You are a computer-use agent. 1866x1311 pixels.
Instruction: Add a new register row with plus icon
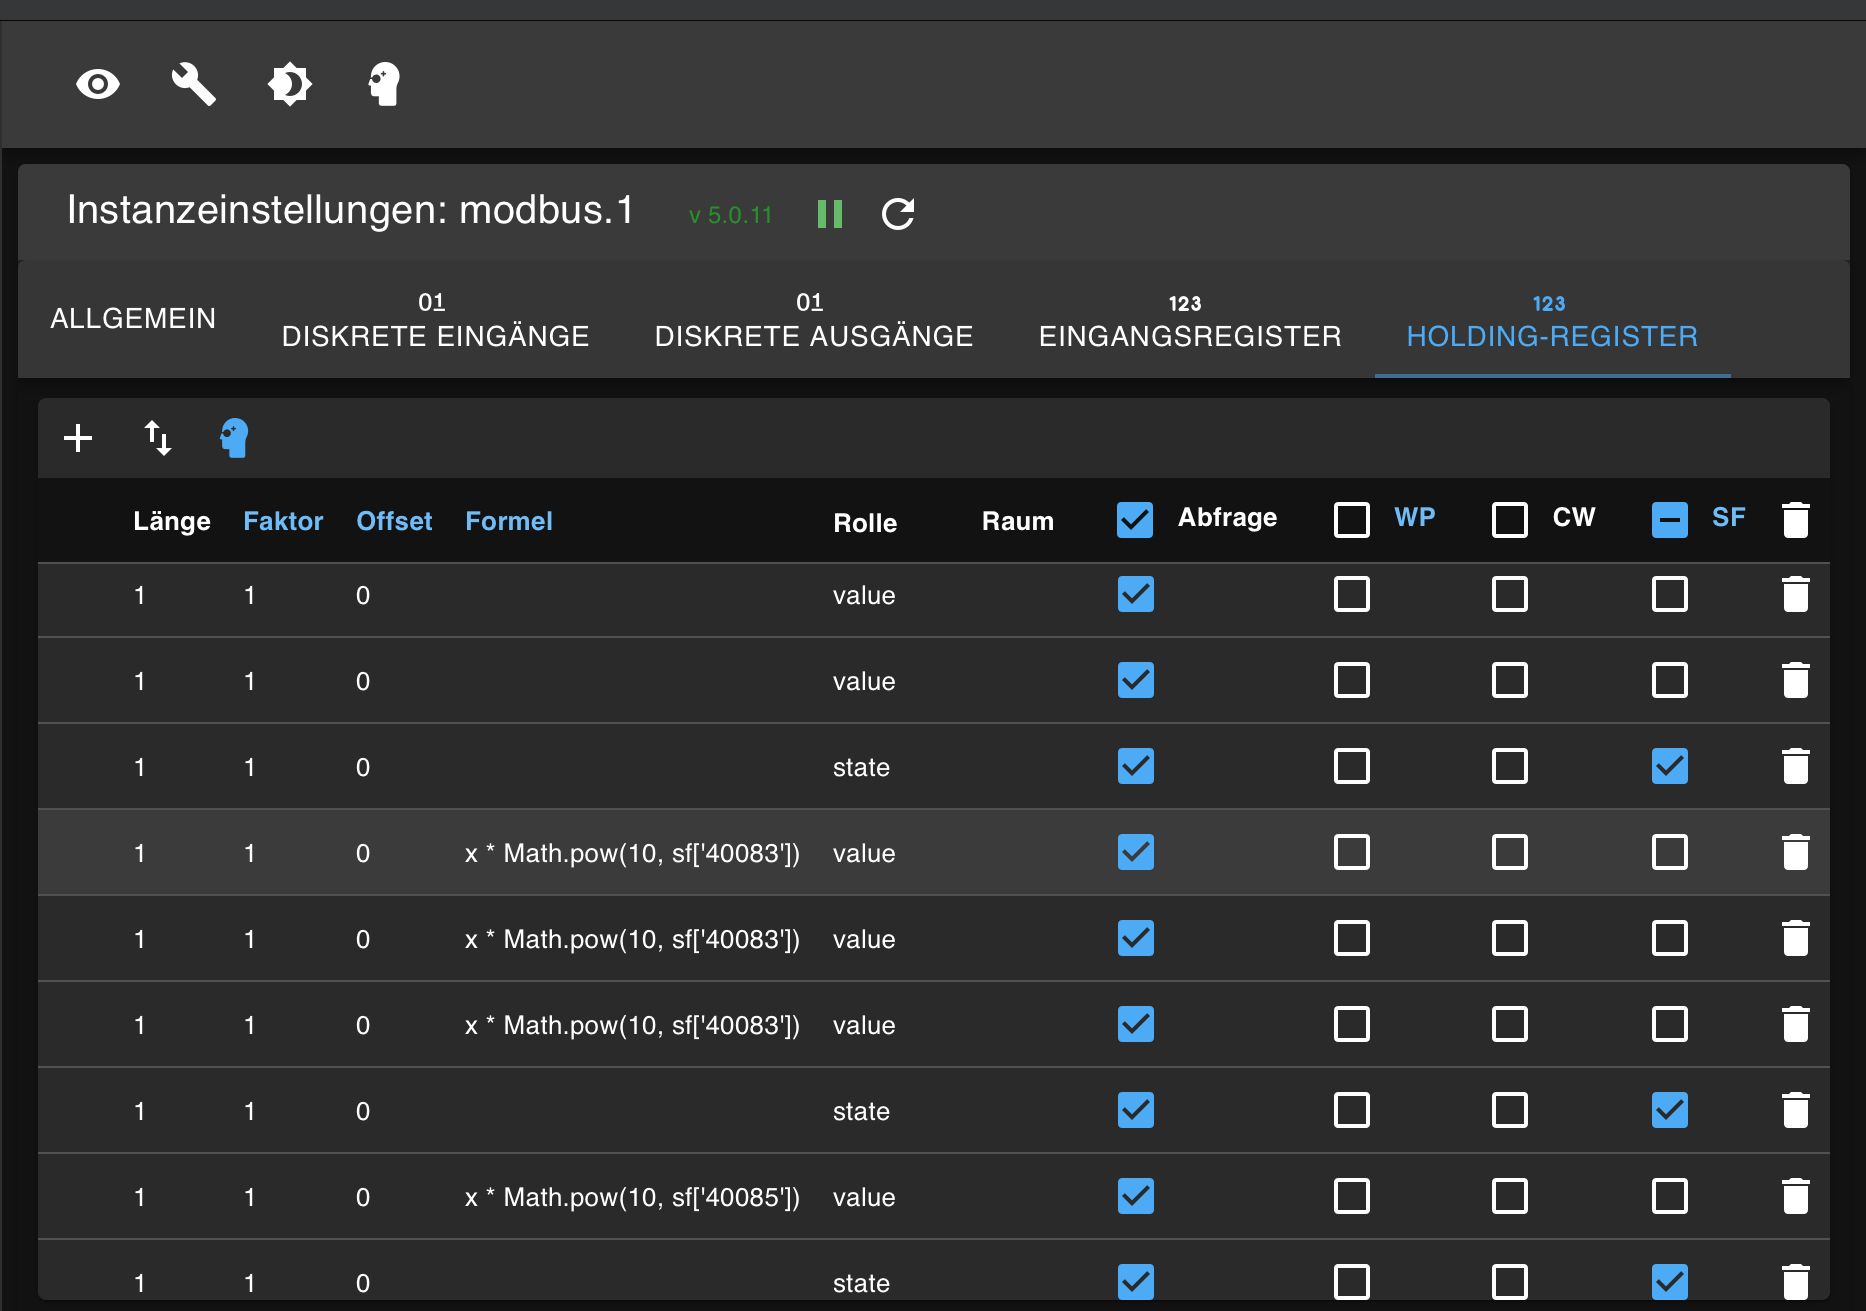78,438
